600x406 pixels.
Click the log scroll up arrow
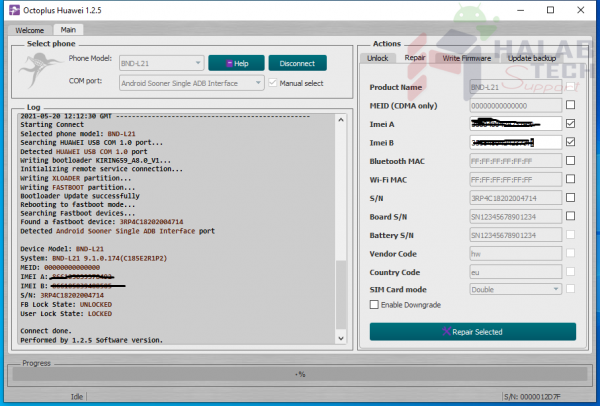(x=341, y=120)
